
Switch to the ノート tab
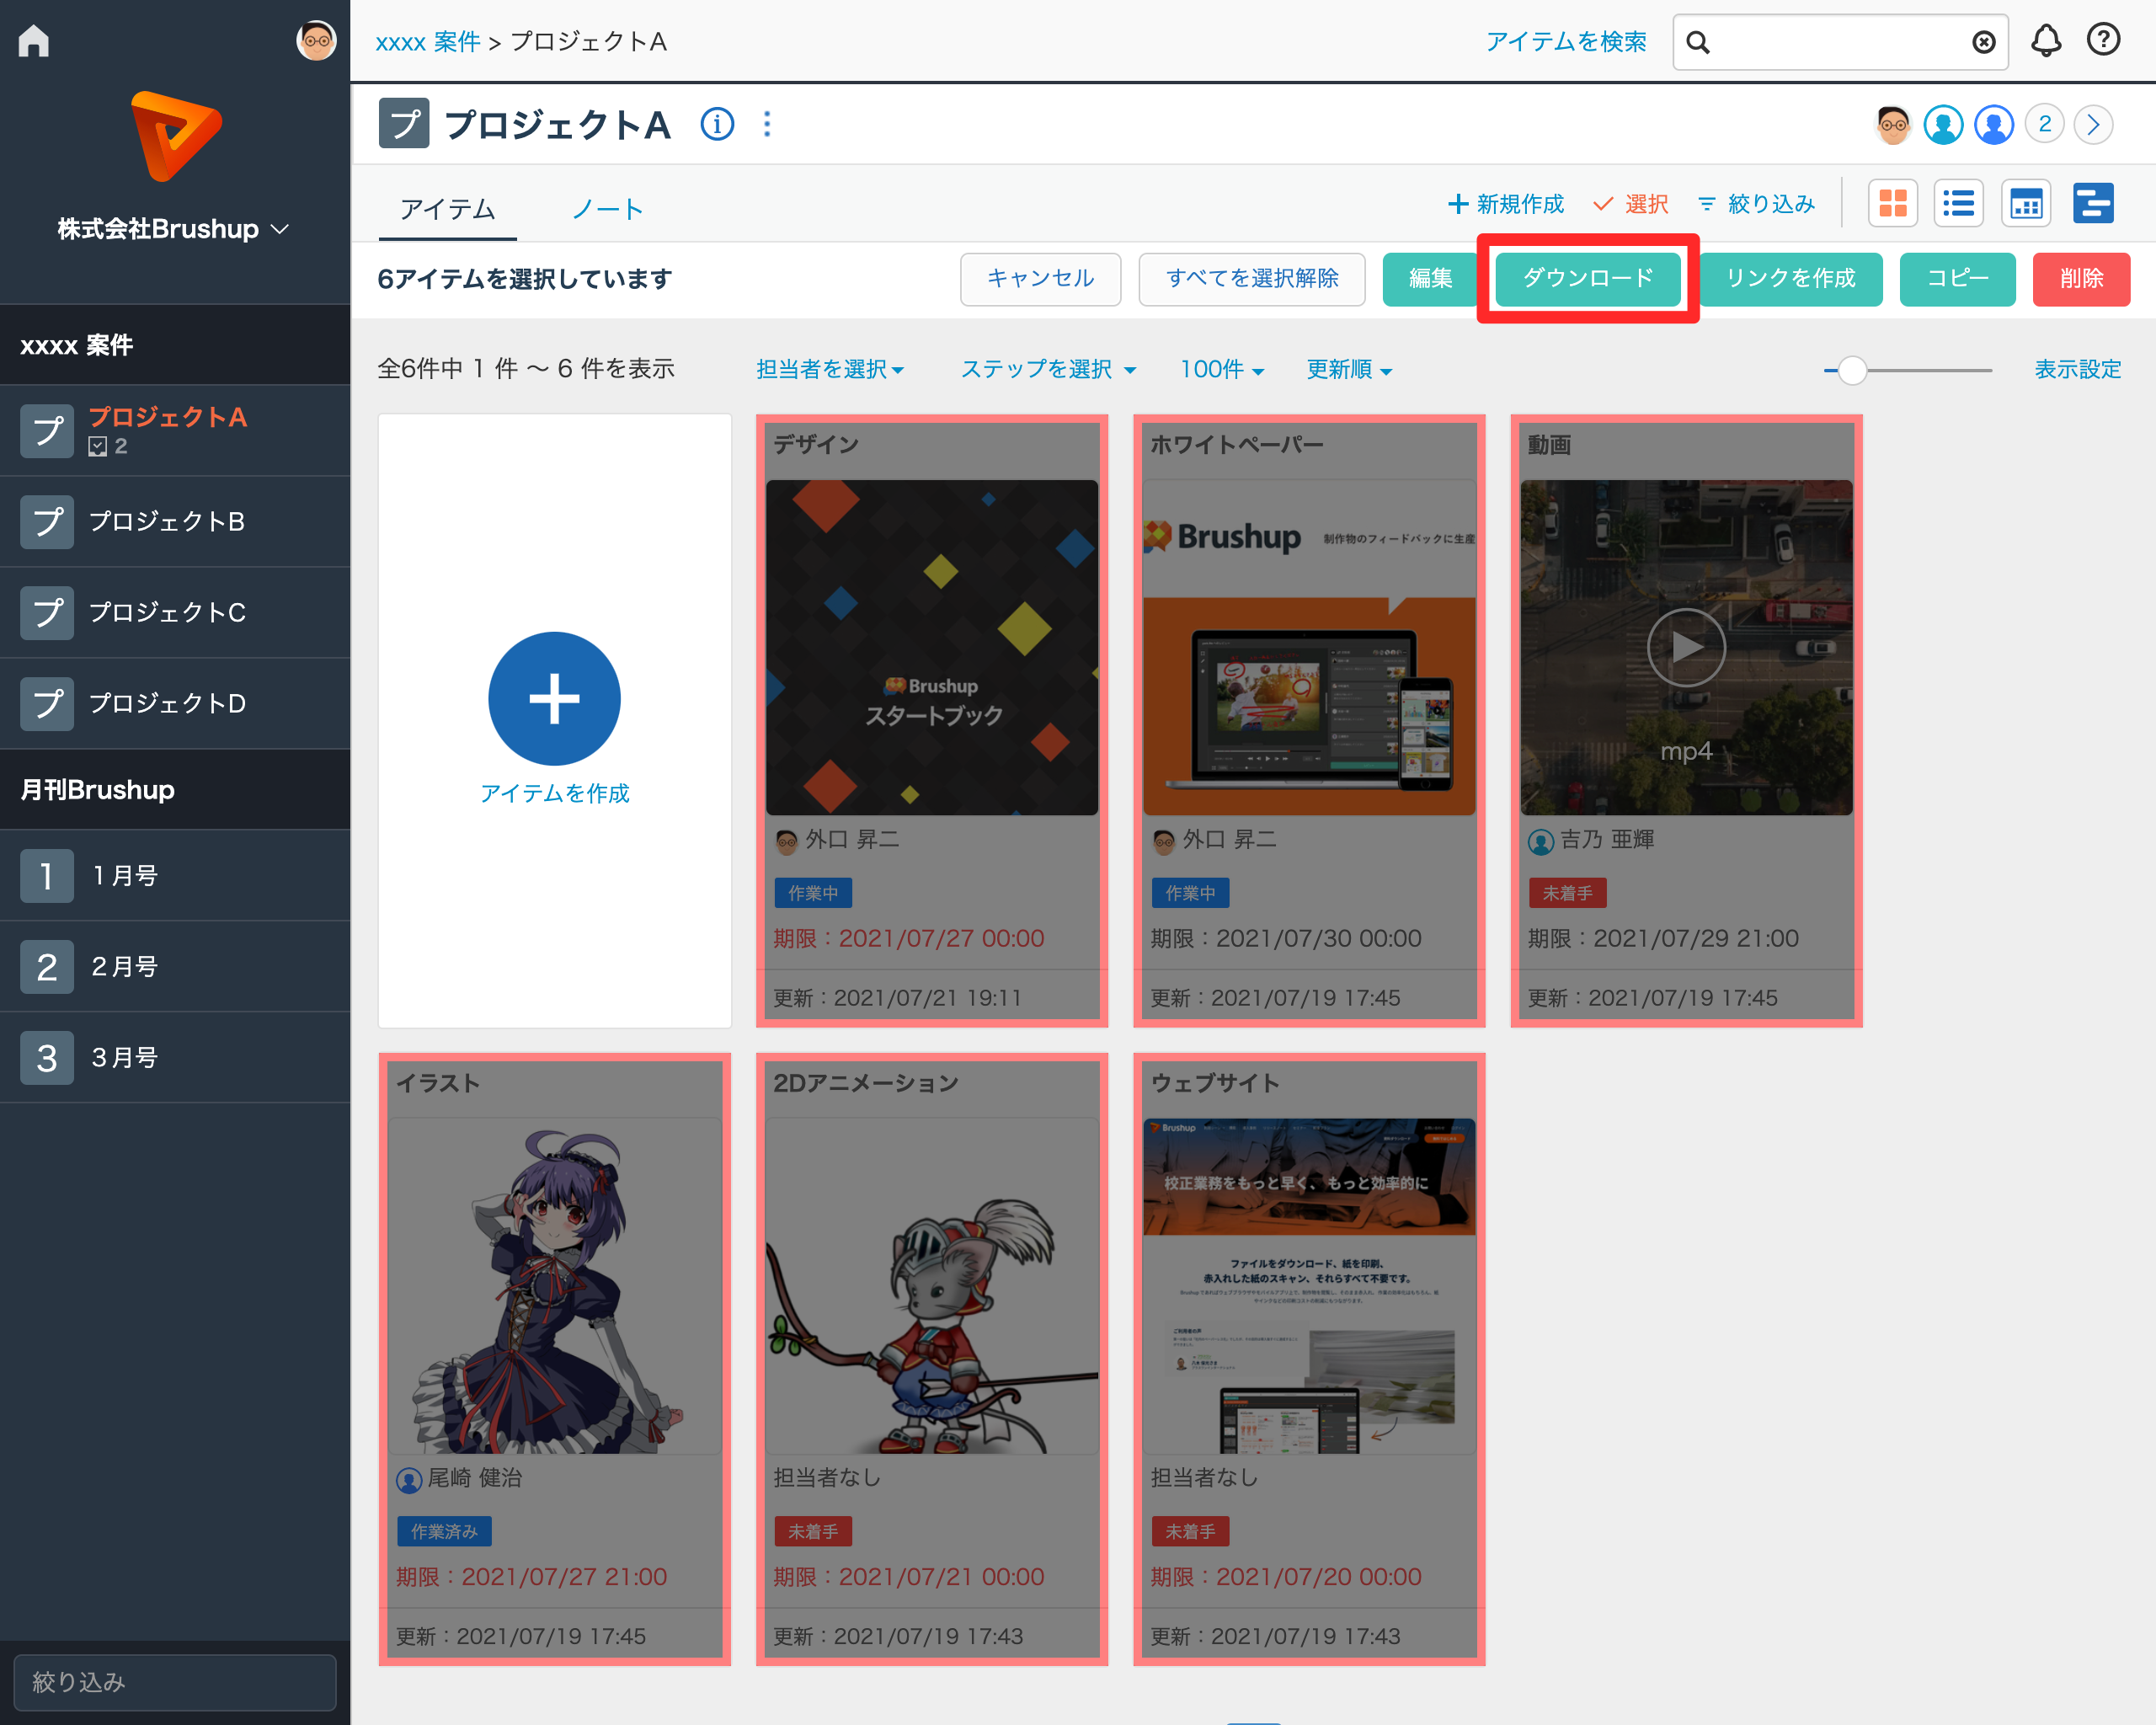click(607, 209)
